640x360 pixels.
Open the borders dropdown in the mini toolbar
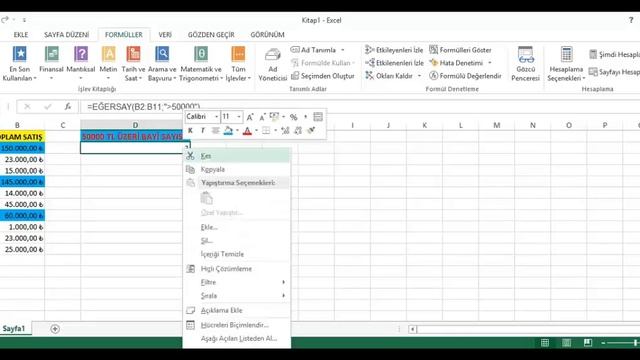click(276, 131)
